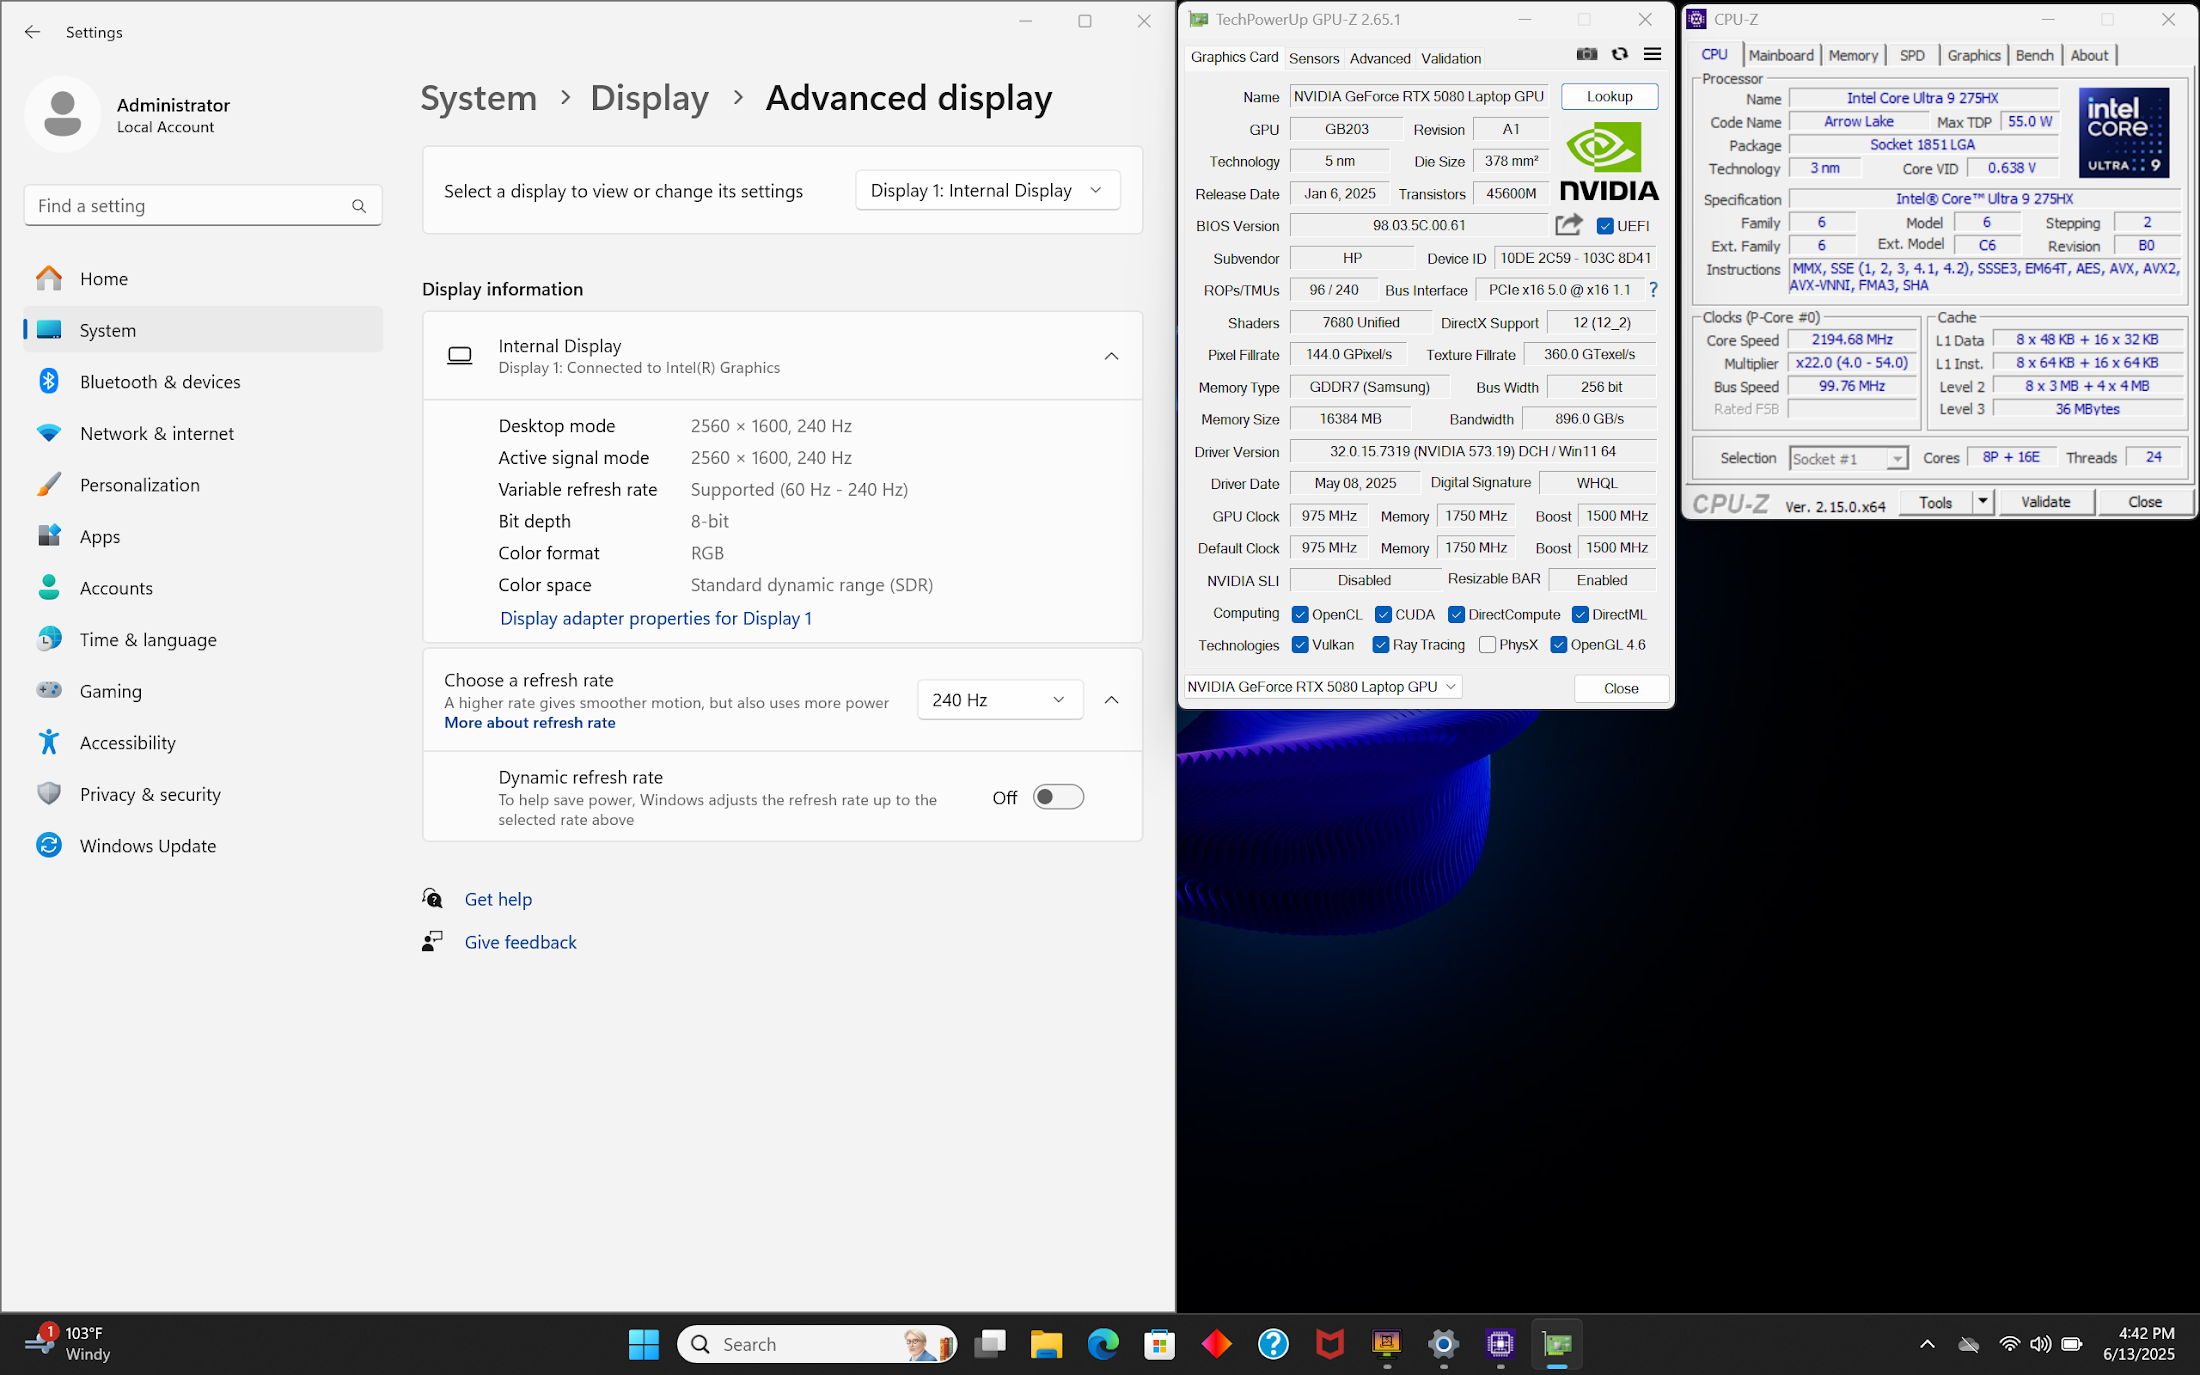Click the Tools button in CPU-Z

1935,501
